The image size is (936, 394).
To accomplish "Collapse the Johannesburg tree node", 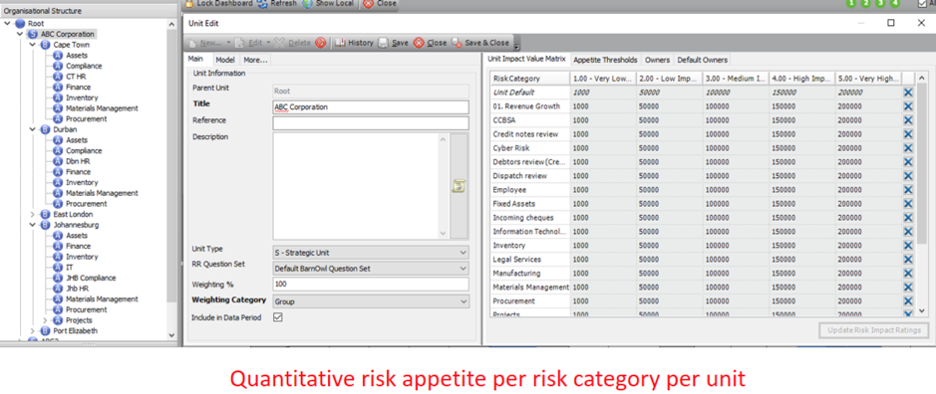I will click(32, 225).
